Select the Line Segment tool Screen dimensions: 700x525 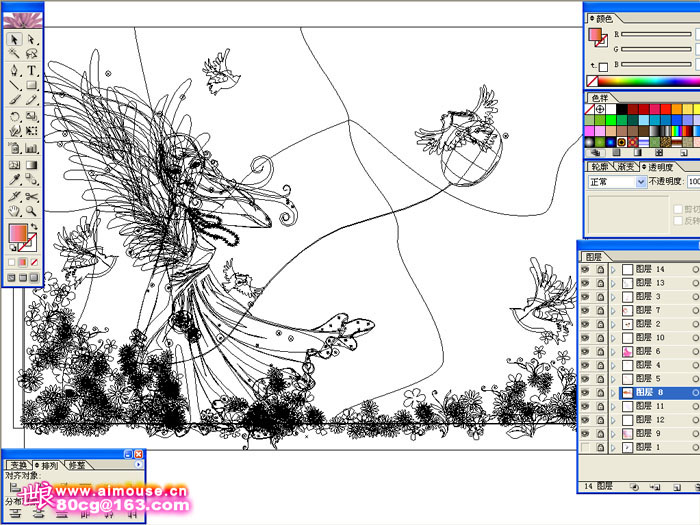(x=14, y=85)
